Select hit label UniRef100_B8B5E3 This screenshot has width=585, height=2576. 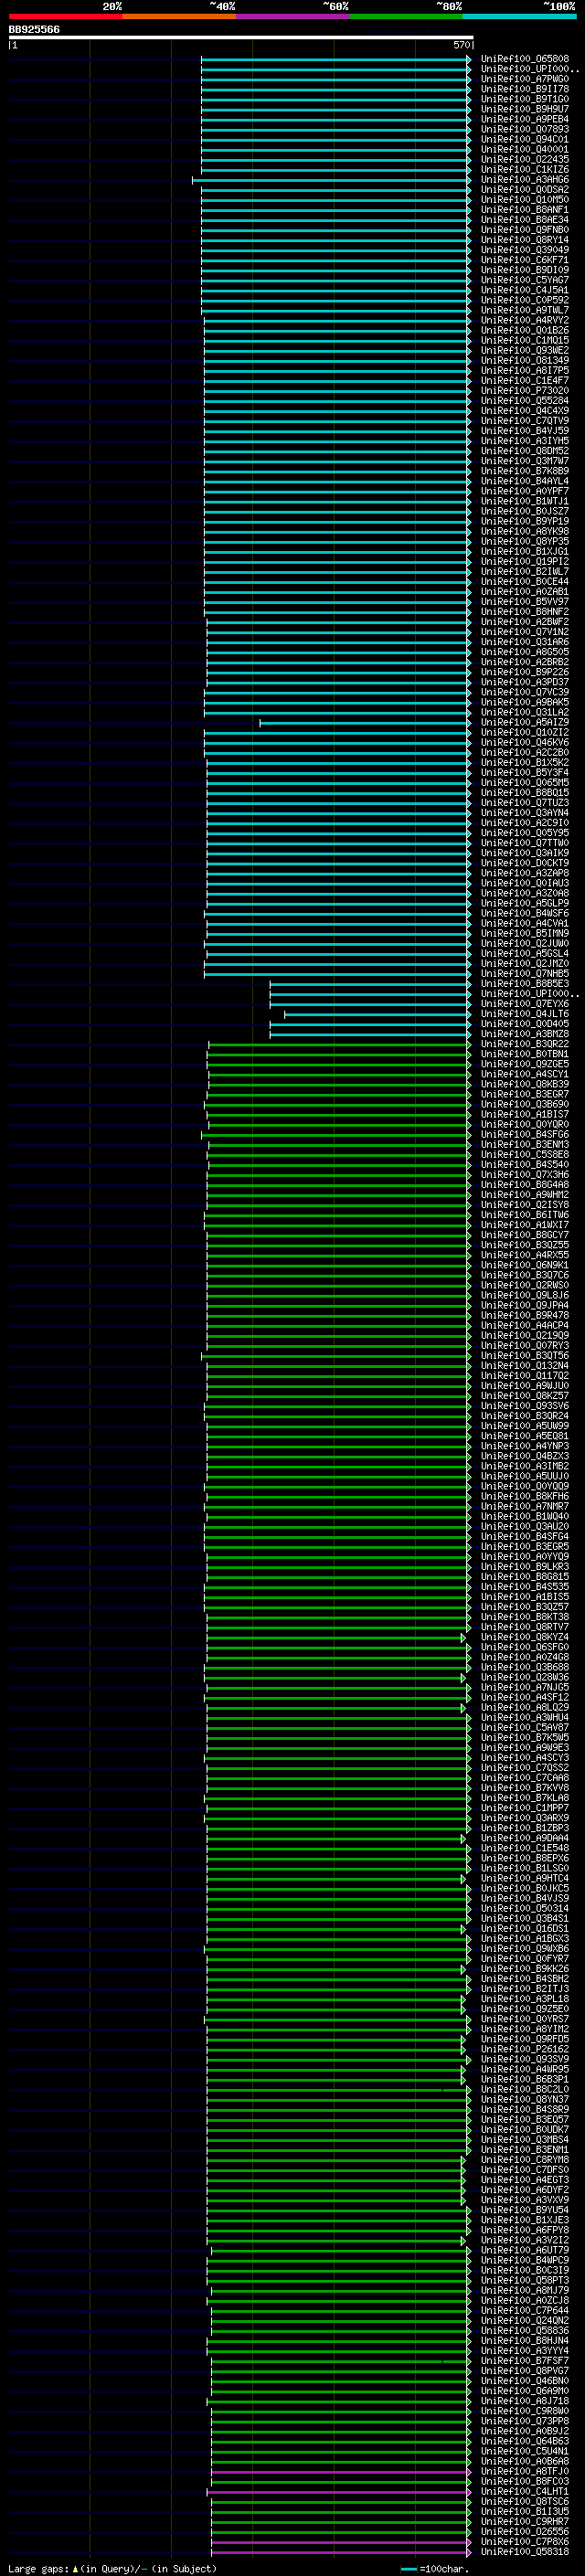click(x=525, y=984)
